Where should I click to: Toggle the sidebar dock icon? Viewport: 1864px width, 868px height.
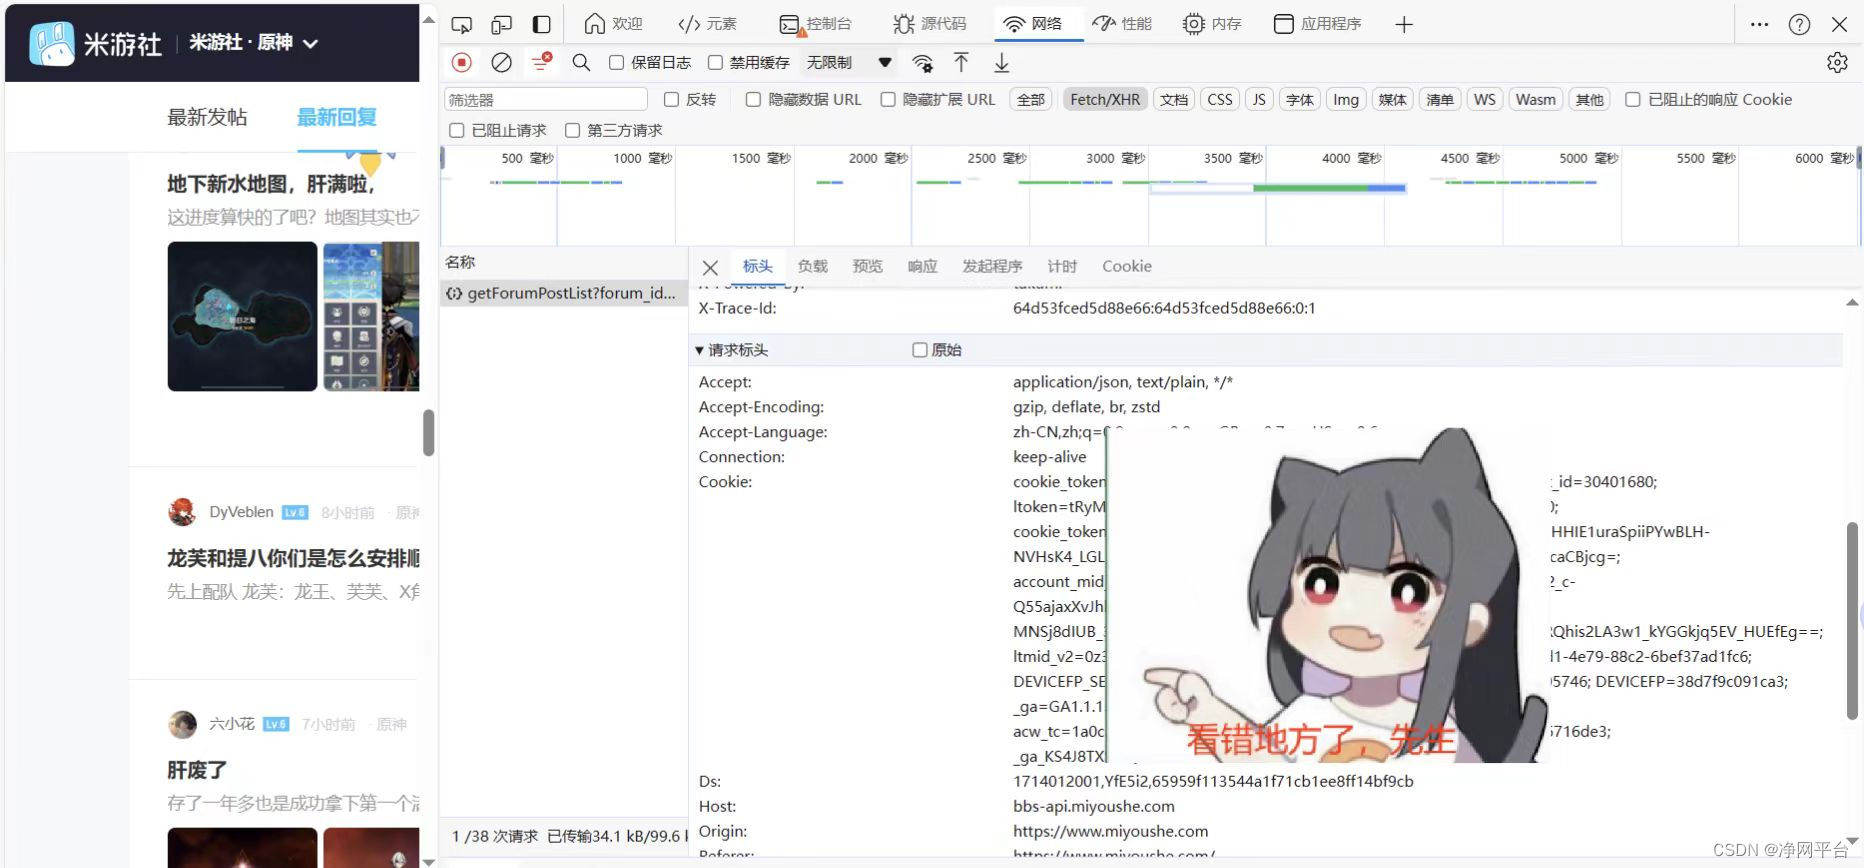click(x=541, y=25)
